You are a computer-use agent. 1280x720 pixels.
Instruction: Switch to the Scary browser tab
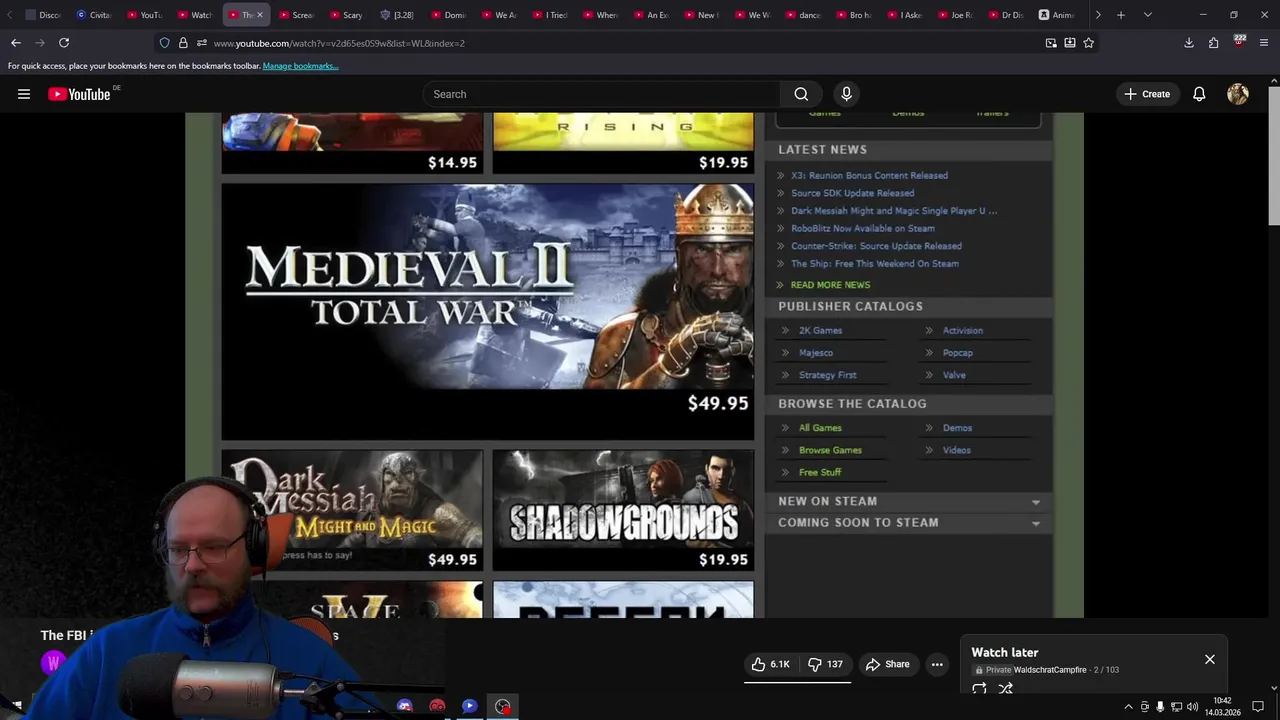point(346,15)
